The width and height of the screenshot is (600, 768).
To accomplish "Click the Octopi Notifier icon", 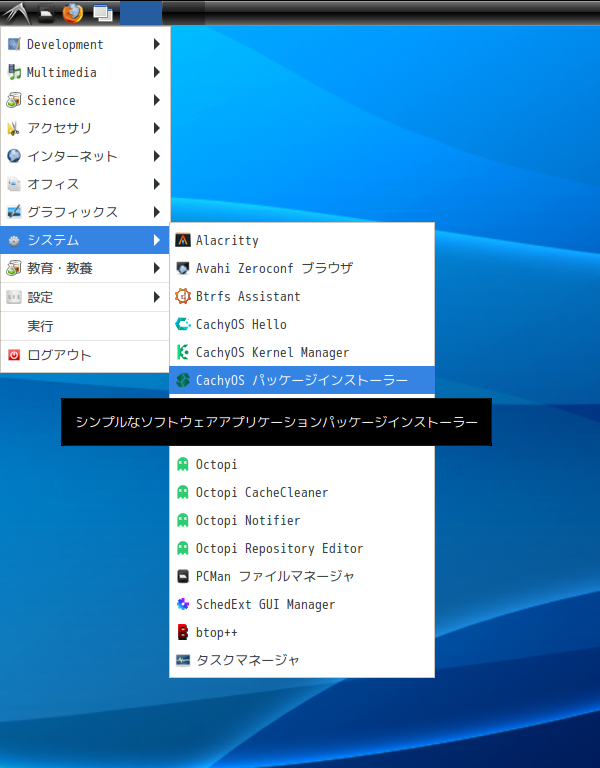I will 183,520.
